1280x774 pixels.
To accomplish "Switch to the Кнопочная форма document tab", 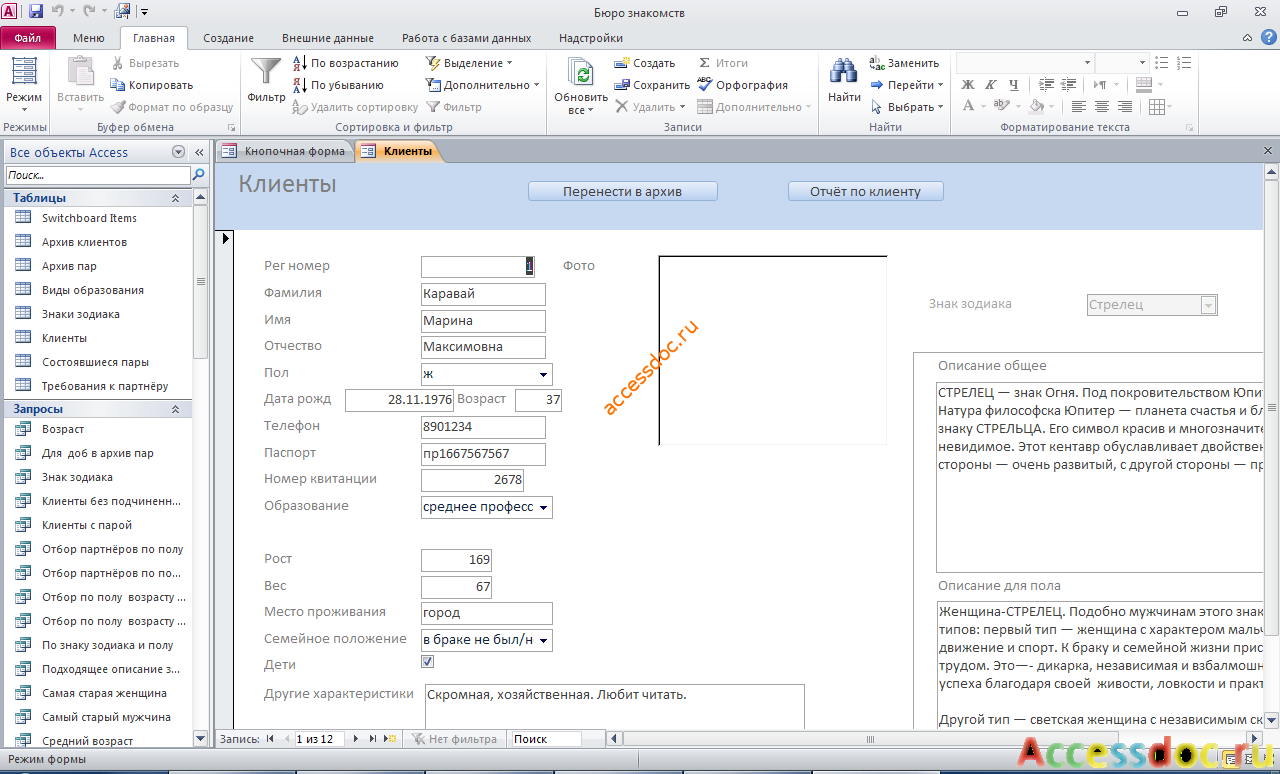I will pyautogui.click(x=284, y=152).
